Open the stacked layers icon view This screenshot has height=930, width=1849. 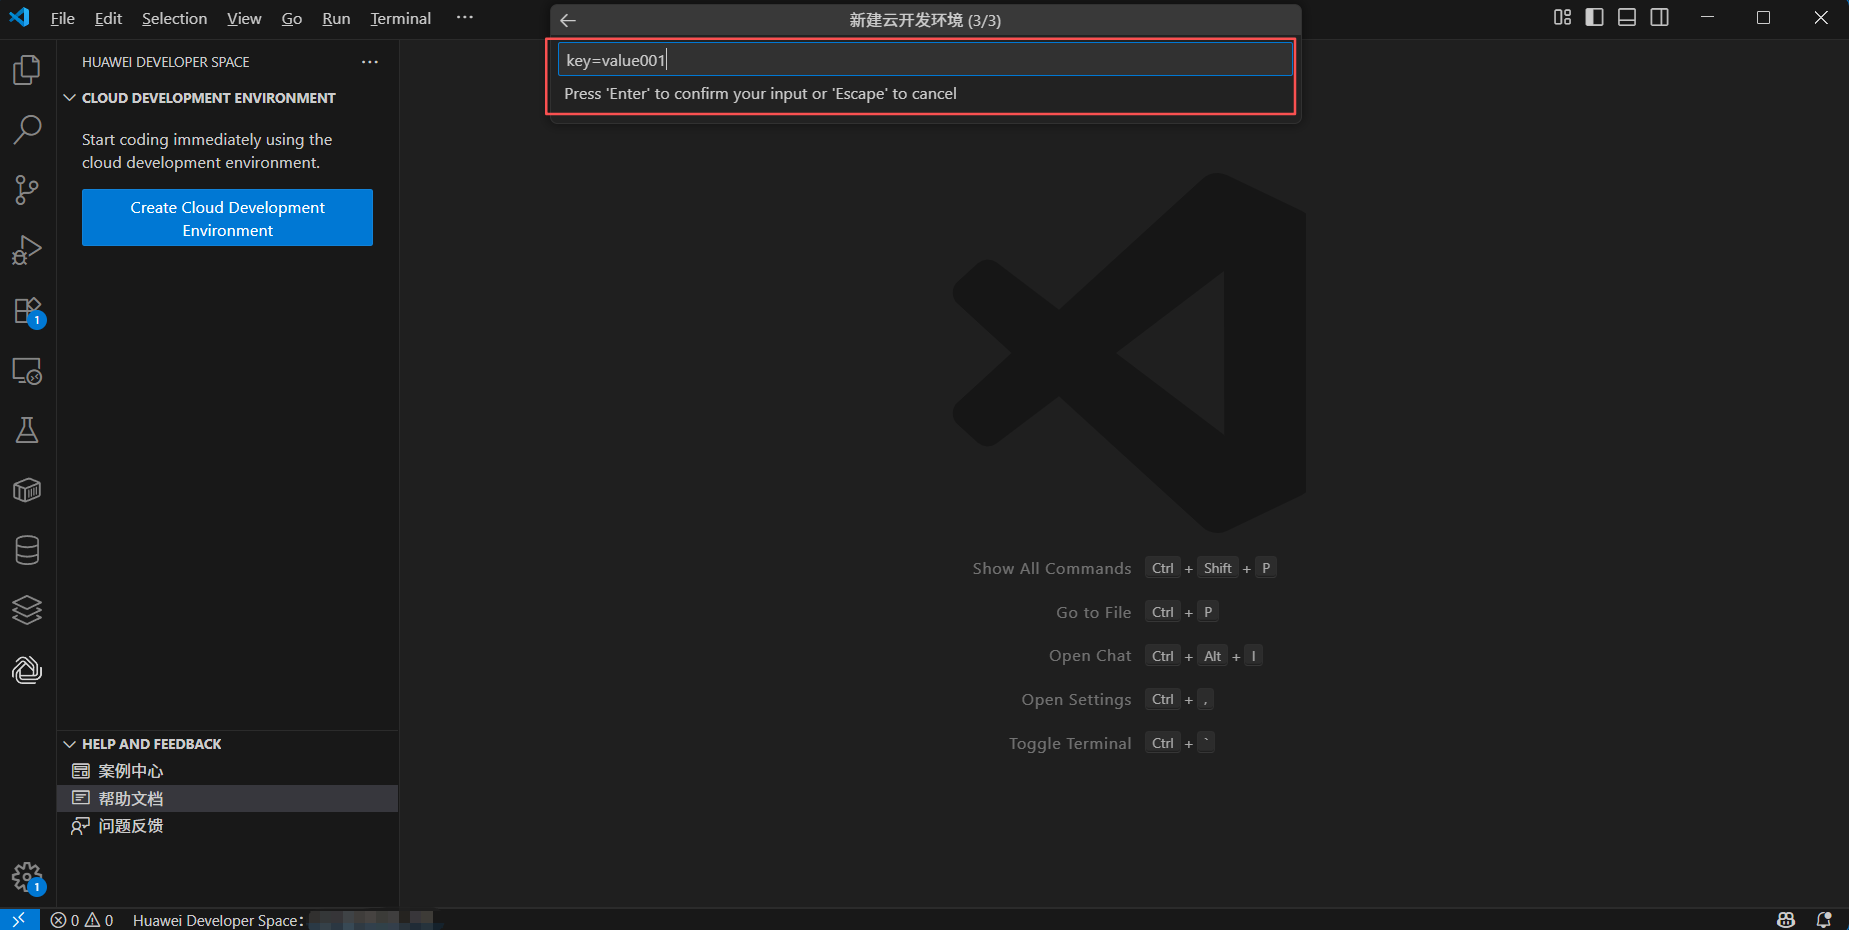point(27,610)
